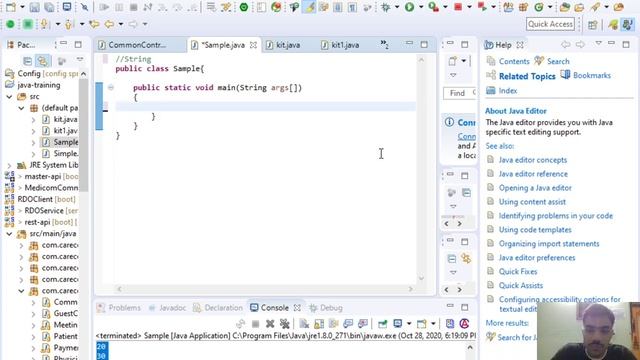Show hidden editor tabs list
This screenshot has height=360, width=640.
coord(384,44)
